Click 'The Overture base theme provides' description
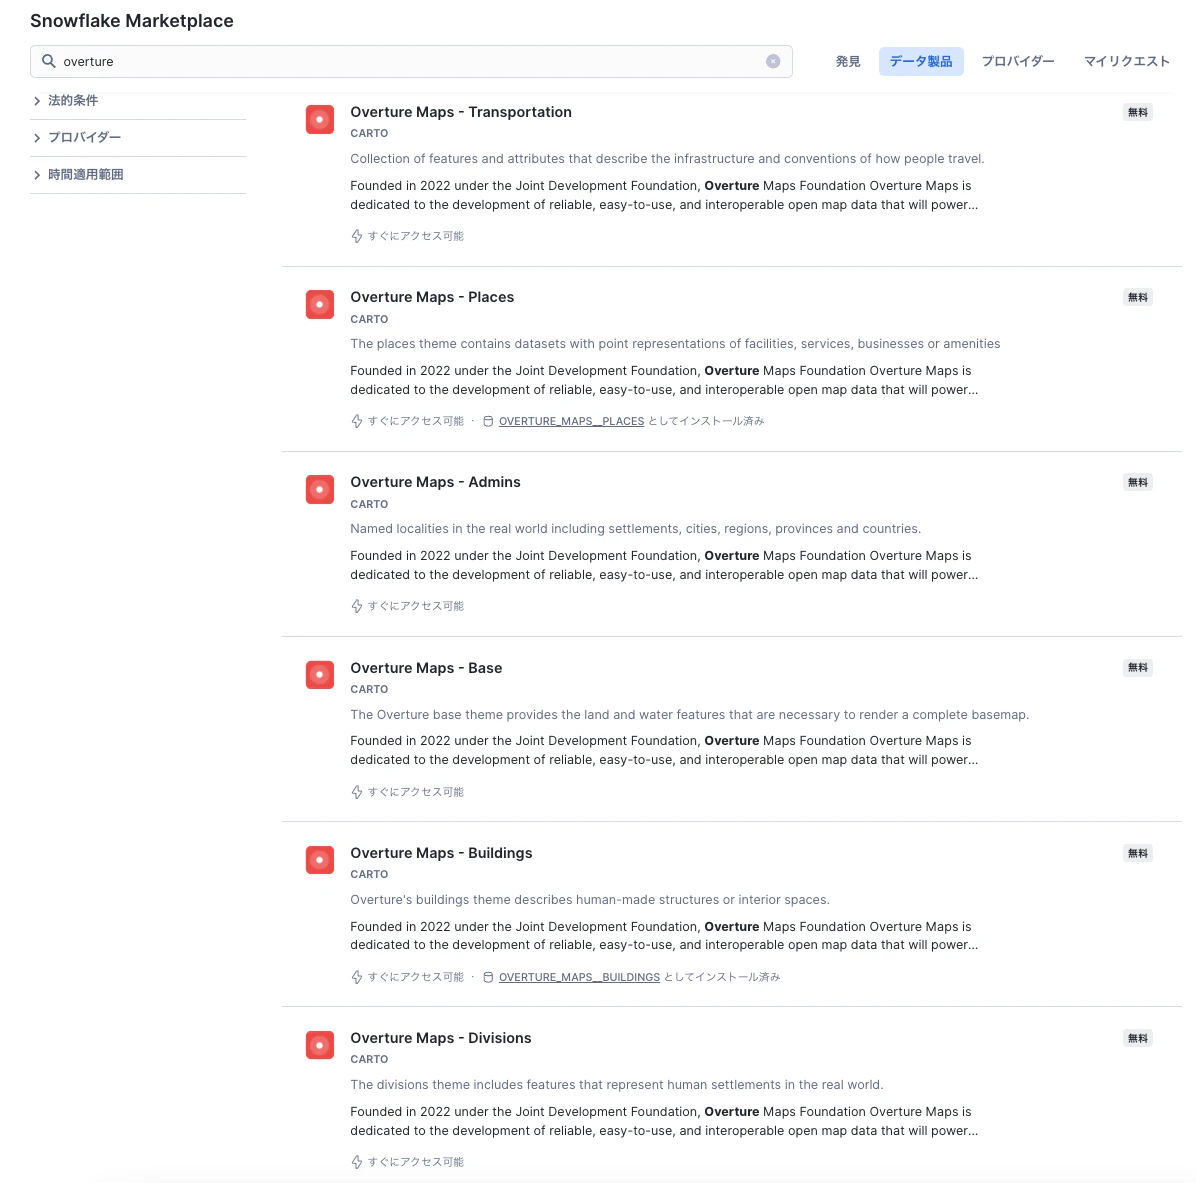Image resolution: width=1196 pixels, height=1183 pixels. click(690, 715)
